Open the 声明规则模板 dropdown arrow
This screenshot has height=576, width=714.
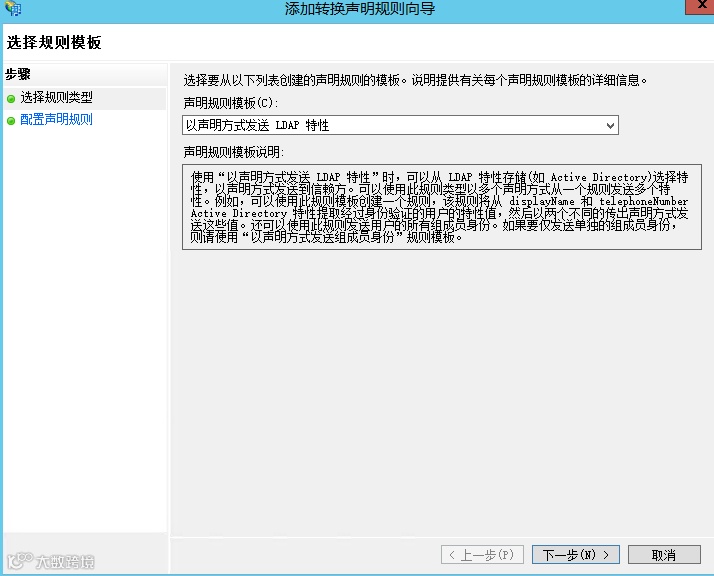click(610, 125)
